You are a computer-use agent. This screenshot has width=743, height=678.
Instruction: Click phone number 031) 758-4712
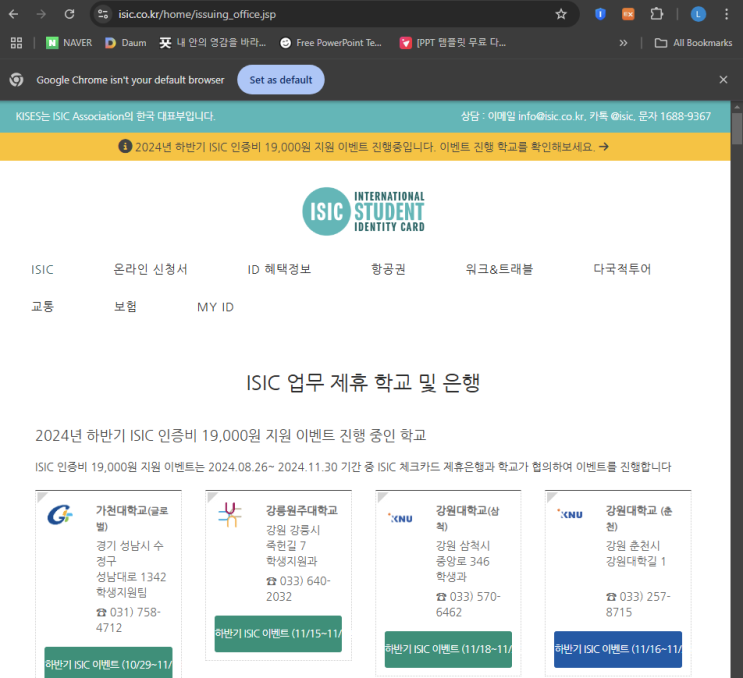click(x=128, y=620)
